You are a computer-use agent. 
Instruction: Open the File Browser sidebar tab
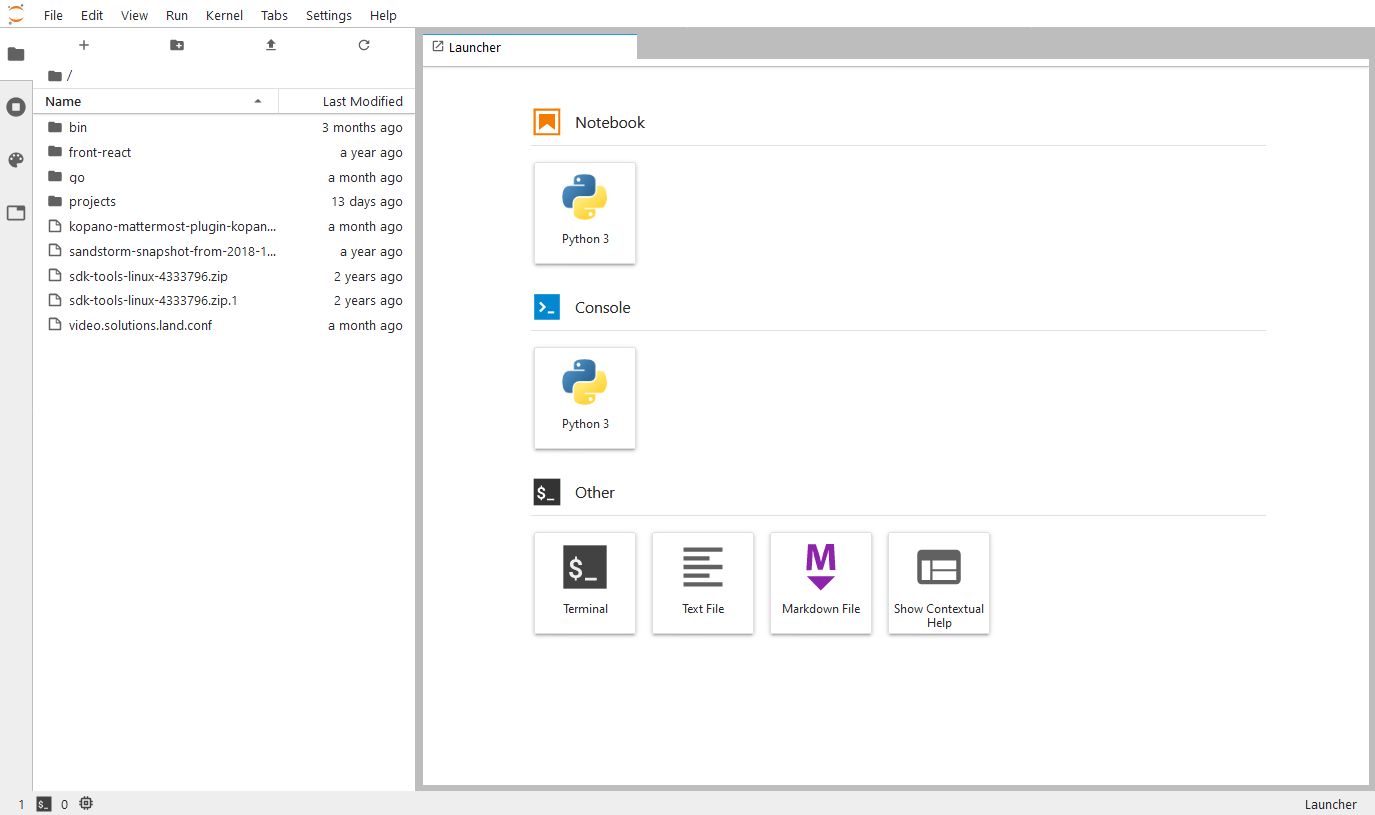[x=16, y=54]
